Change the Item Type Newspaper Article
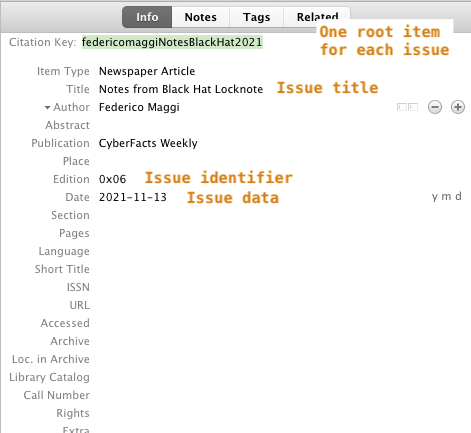The height and width of the screenshot is (433, 471). 147,71
